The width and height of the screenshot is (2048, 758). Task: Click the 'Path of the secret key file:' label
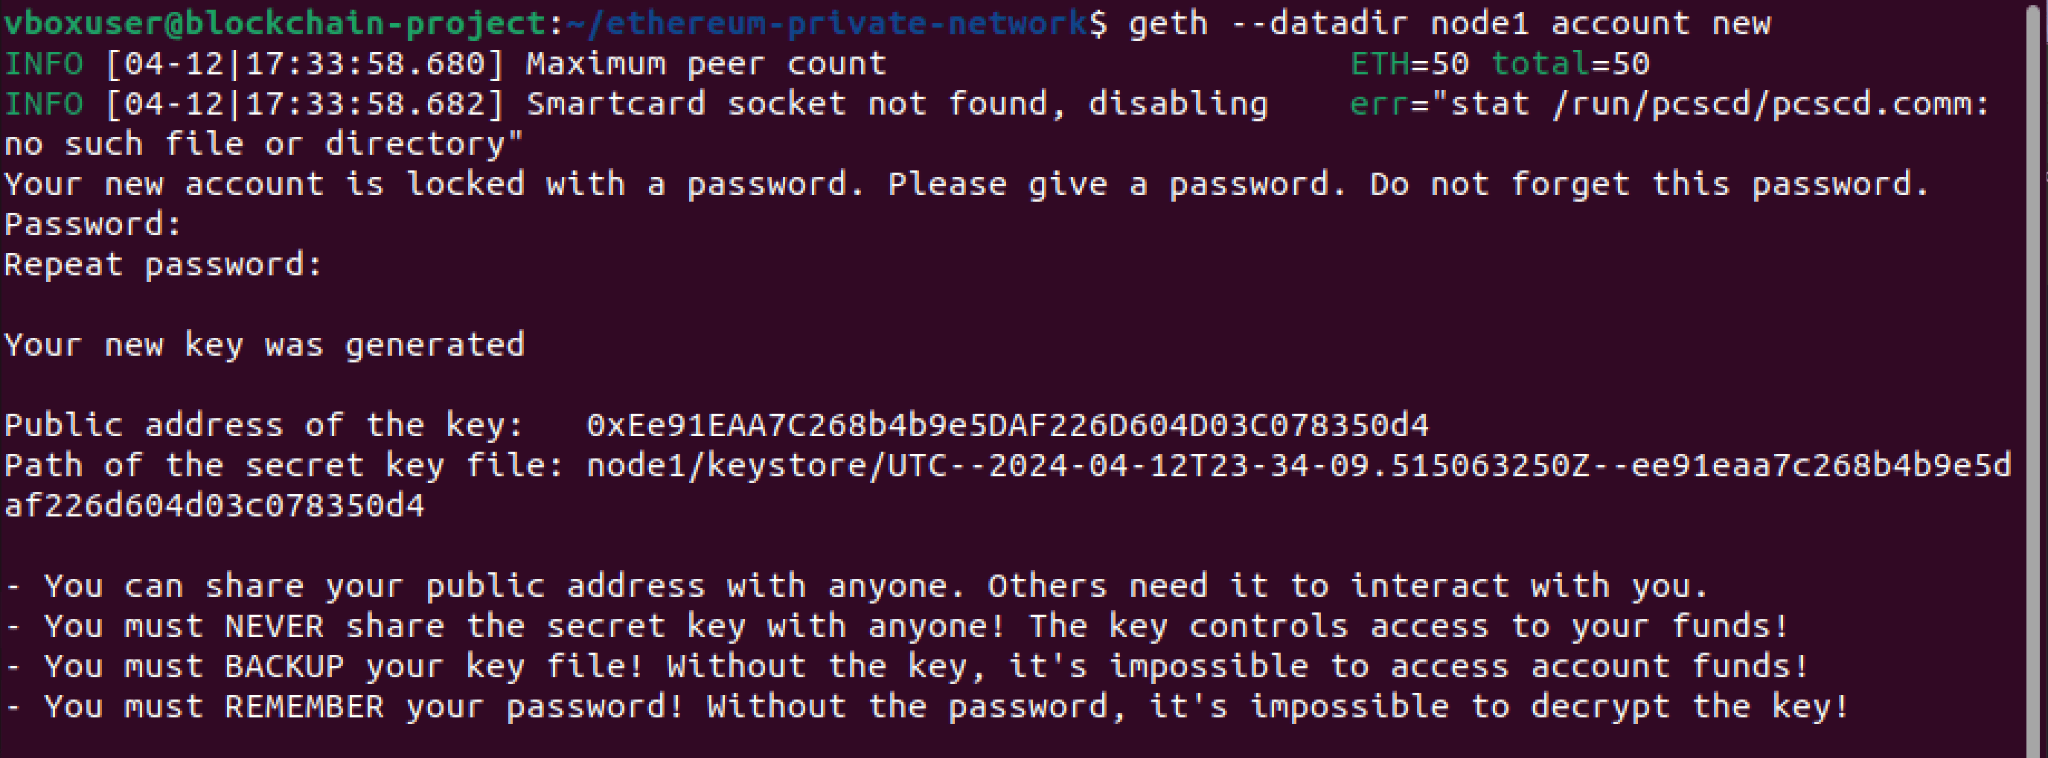click(284, 465)
